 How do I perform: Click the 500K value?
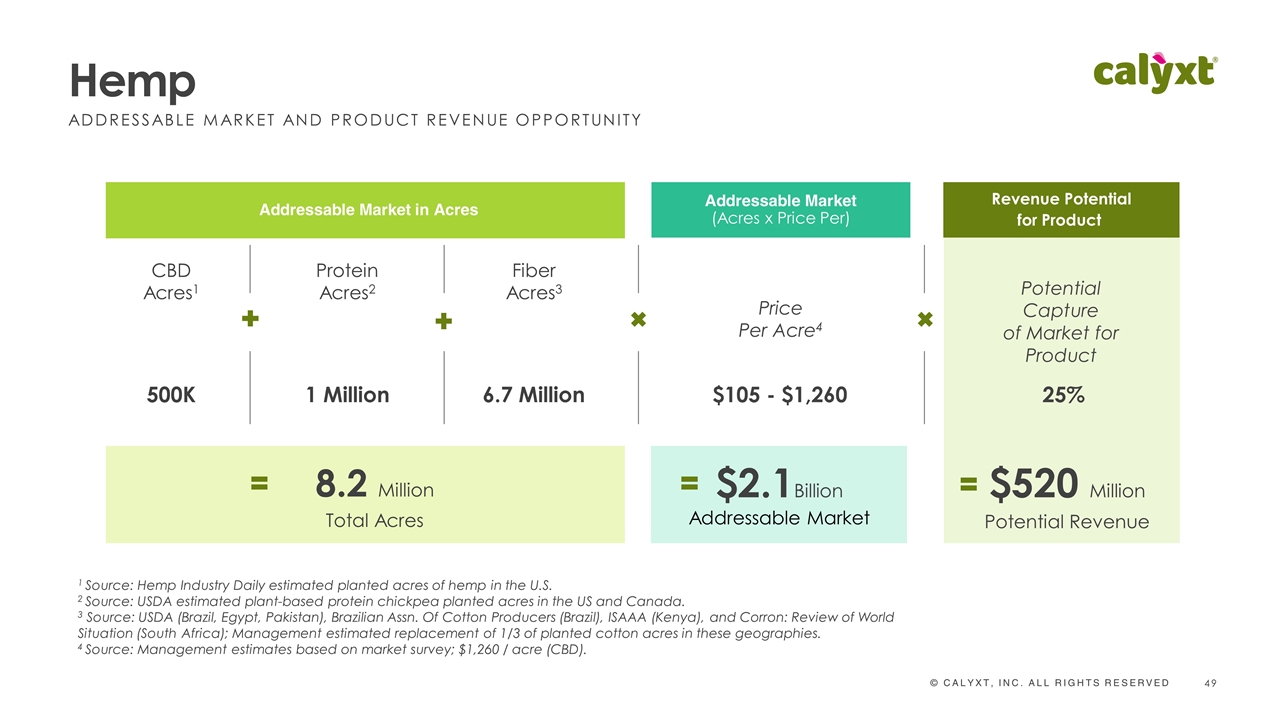[171, 395]
